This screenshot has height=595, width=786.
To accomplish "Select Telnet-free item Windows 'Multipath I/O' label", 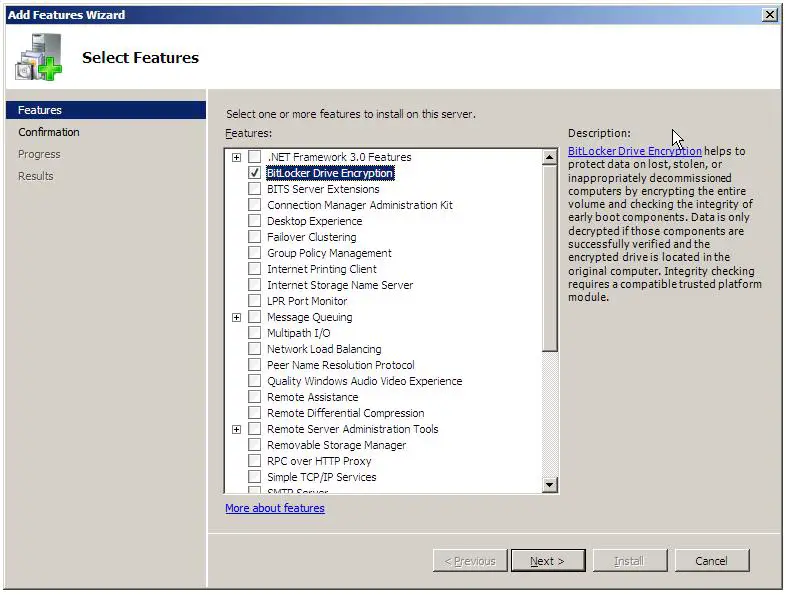I will (x=298, y=333).
